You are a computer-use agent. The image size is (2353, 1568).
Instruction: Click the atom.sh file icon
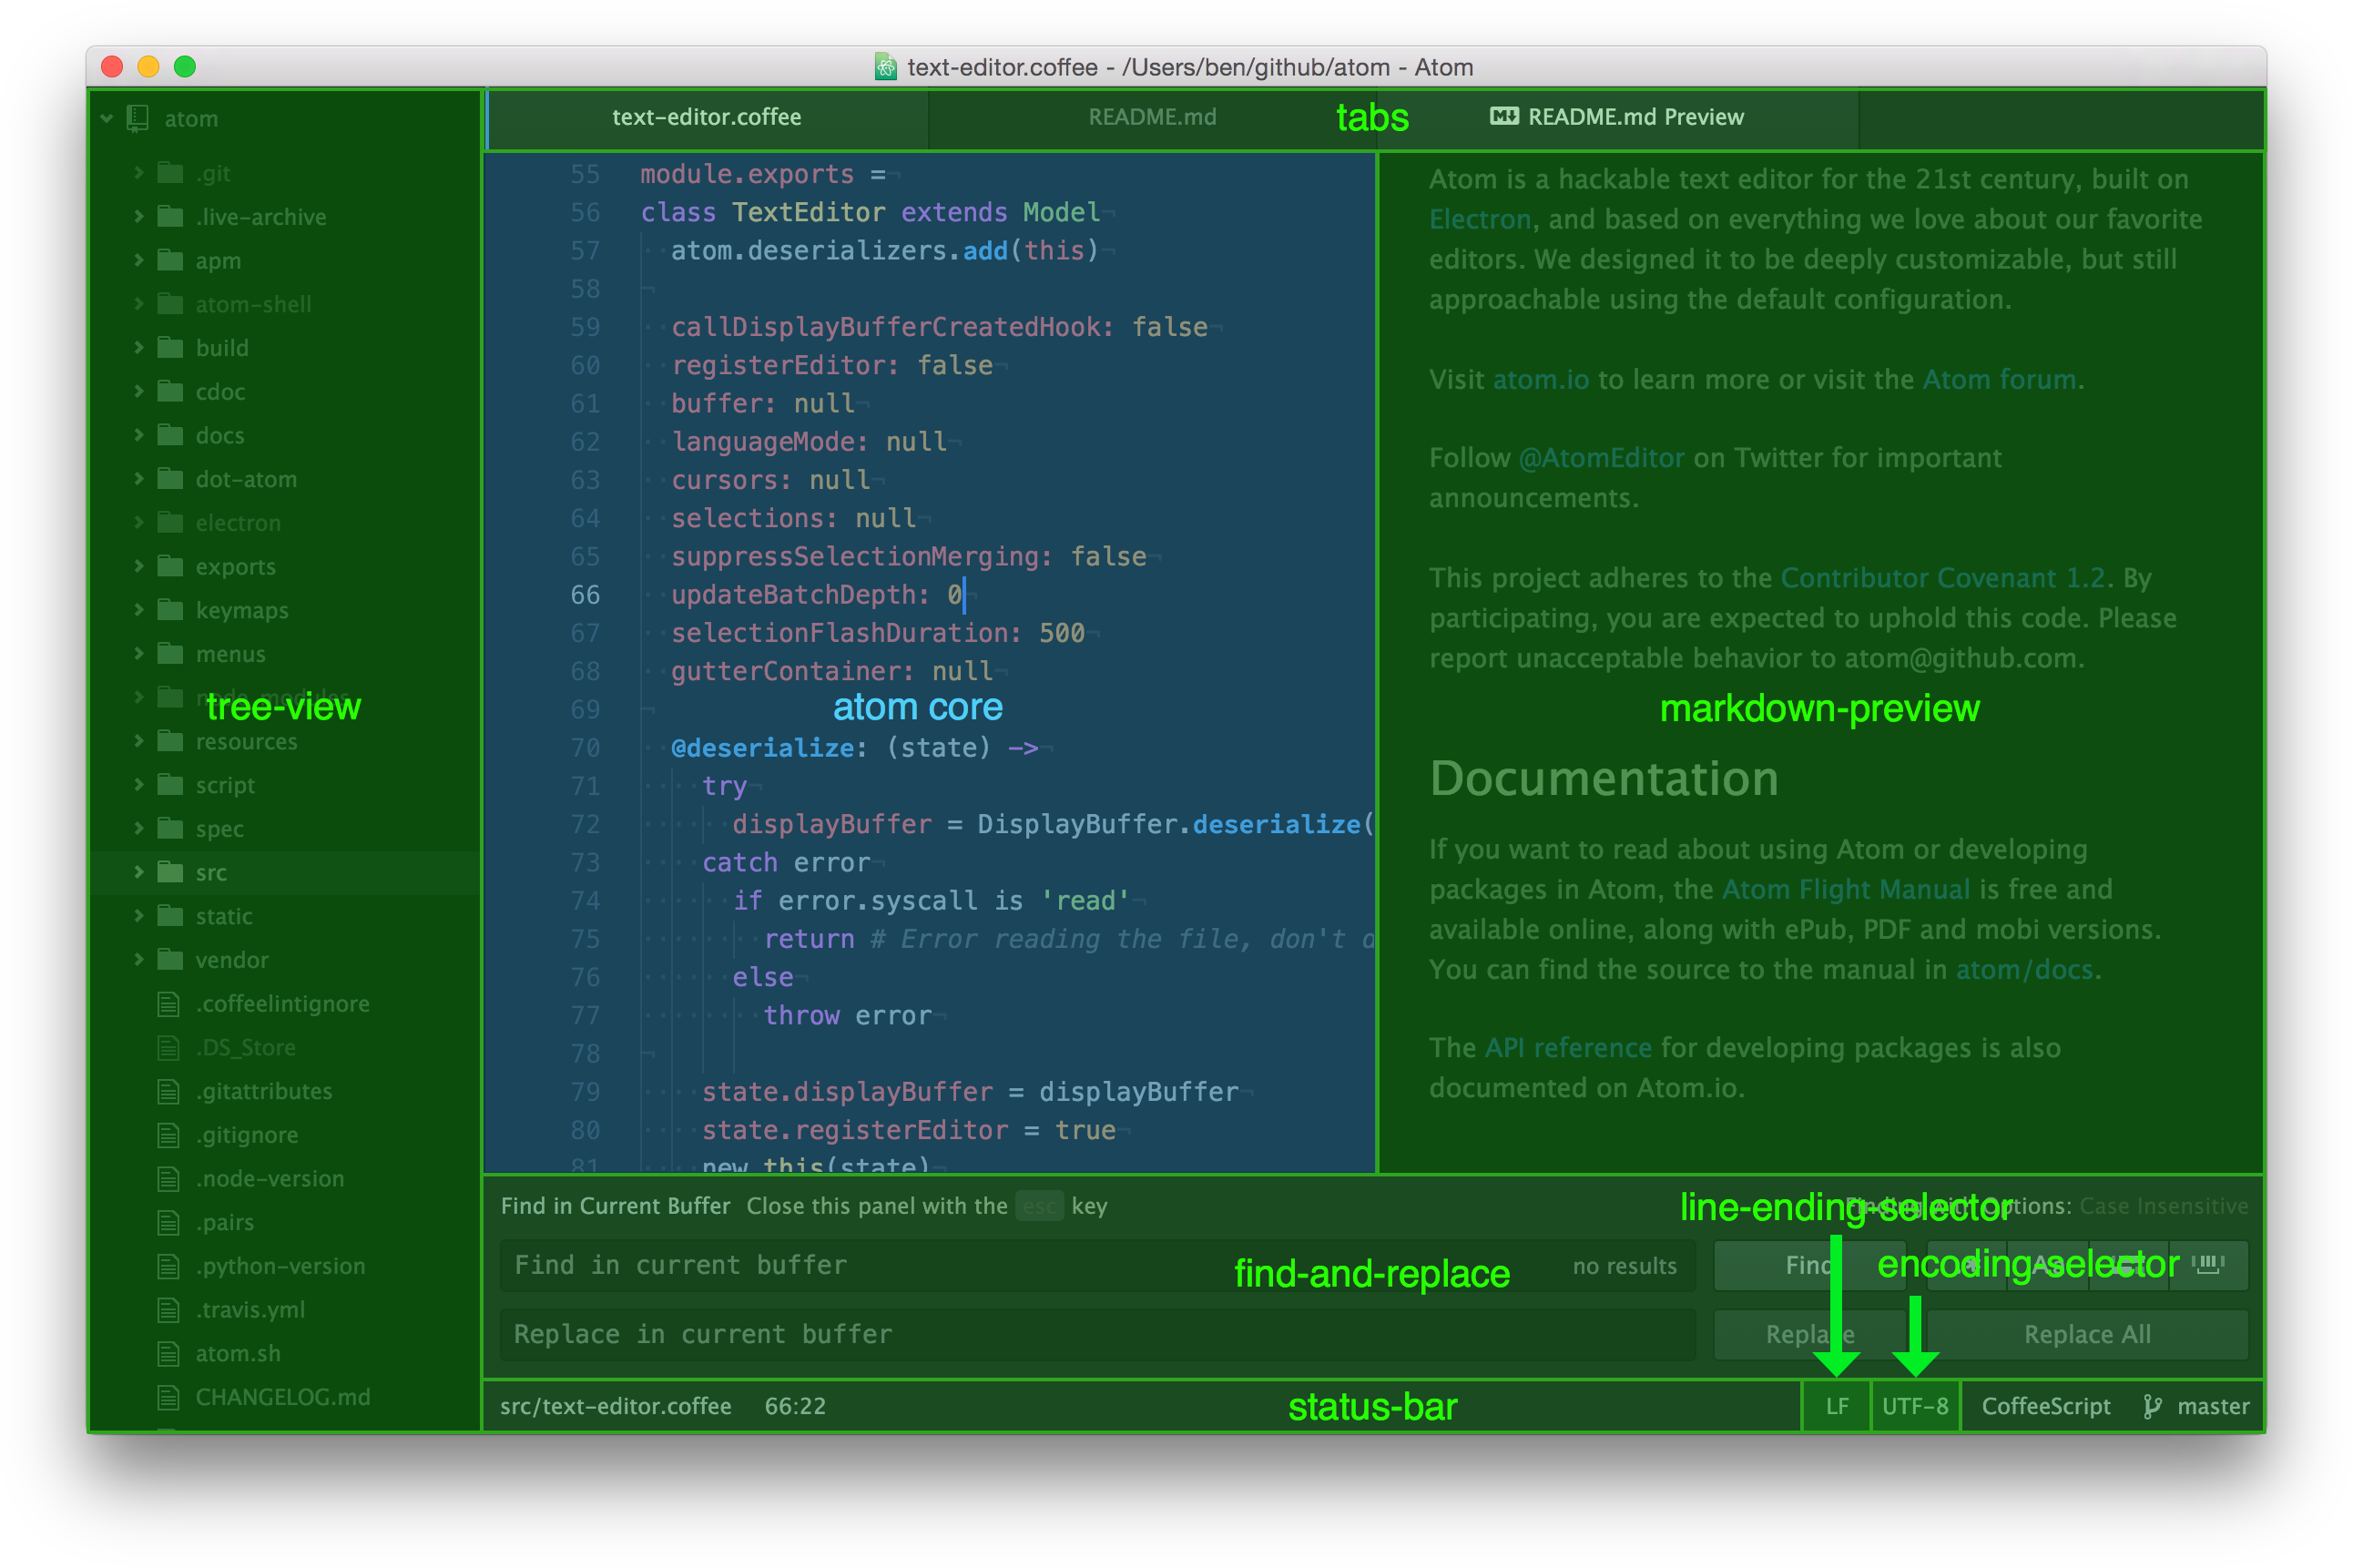(169, 1353)
